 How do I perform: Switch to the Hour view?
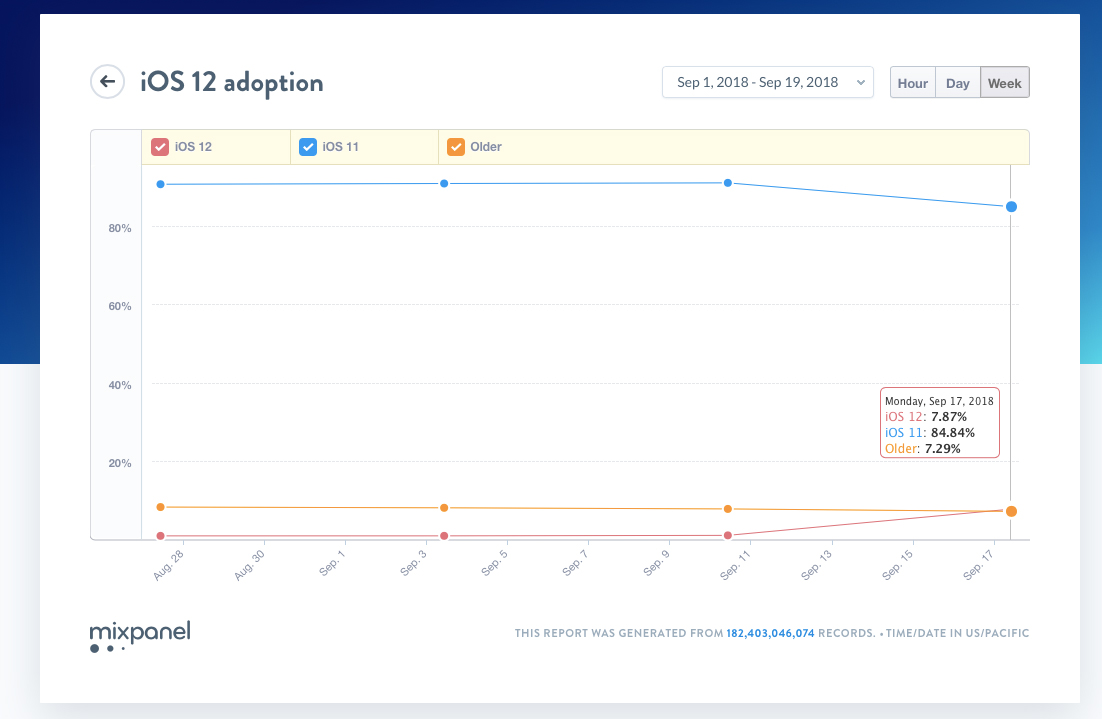(x=912, y=83)
